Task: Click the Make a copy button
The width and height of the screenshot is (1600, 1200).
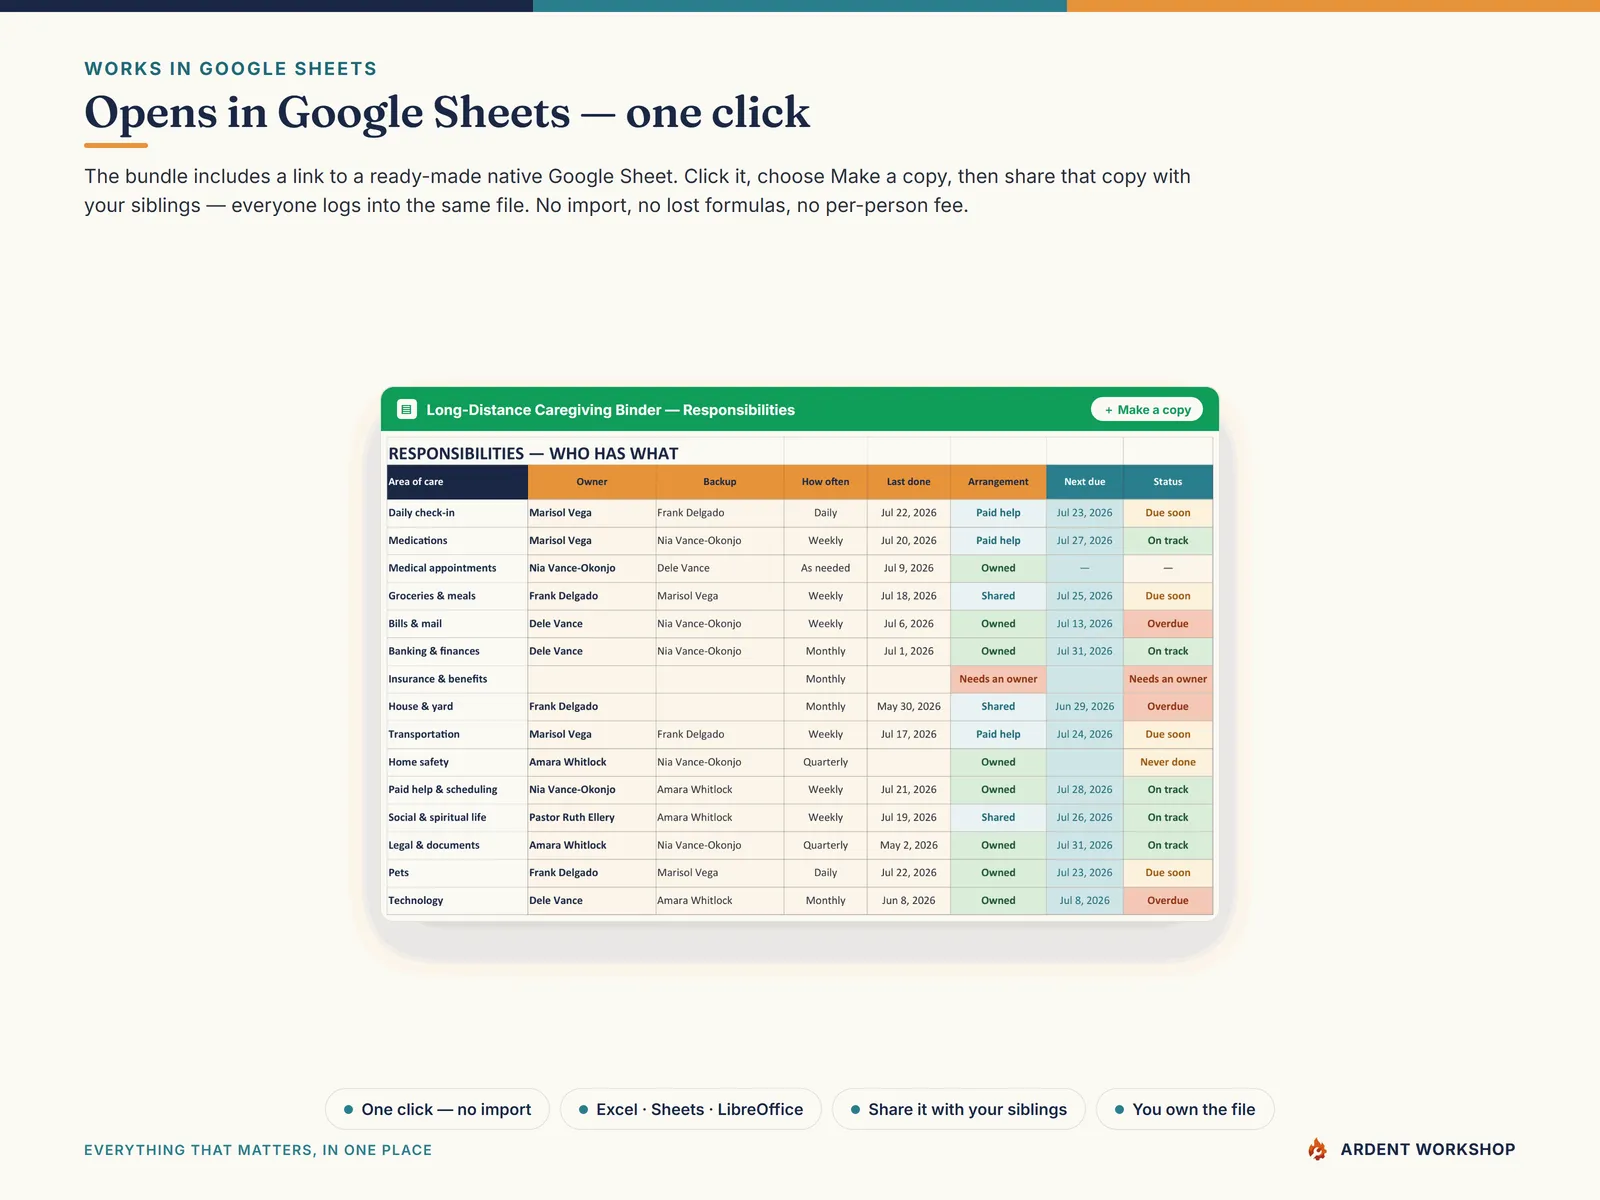Action: click(1147, 410)
